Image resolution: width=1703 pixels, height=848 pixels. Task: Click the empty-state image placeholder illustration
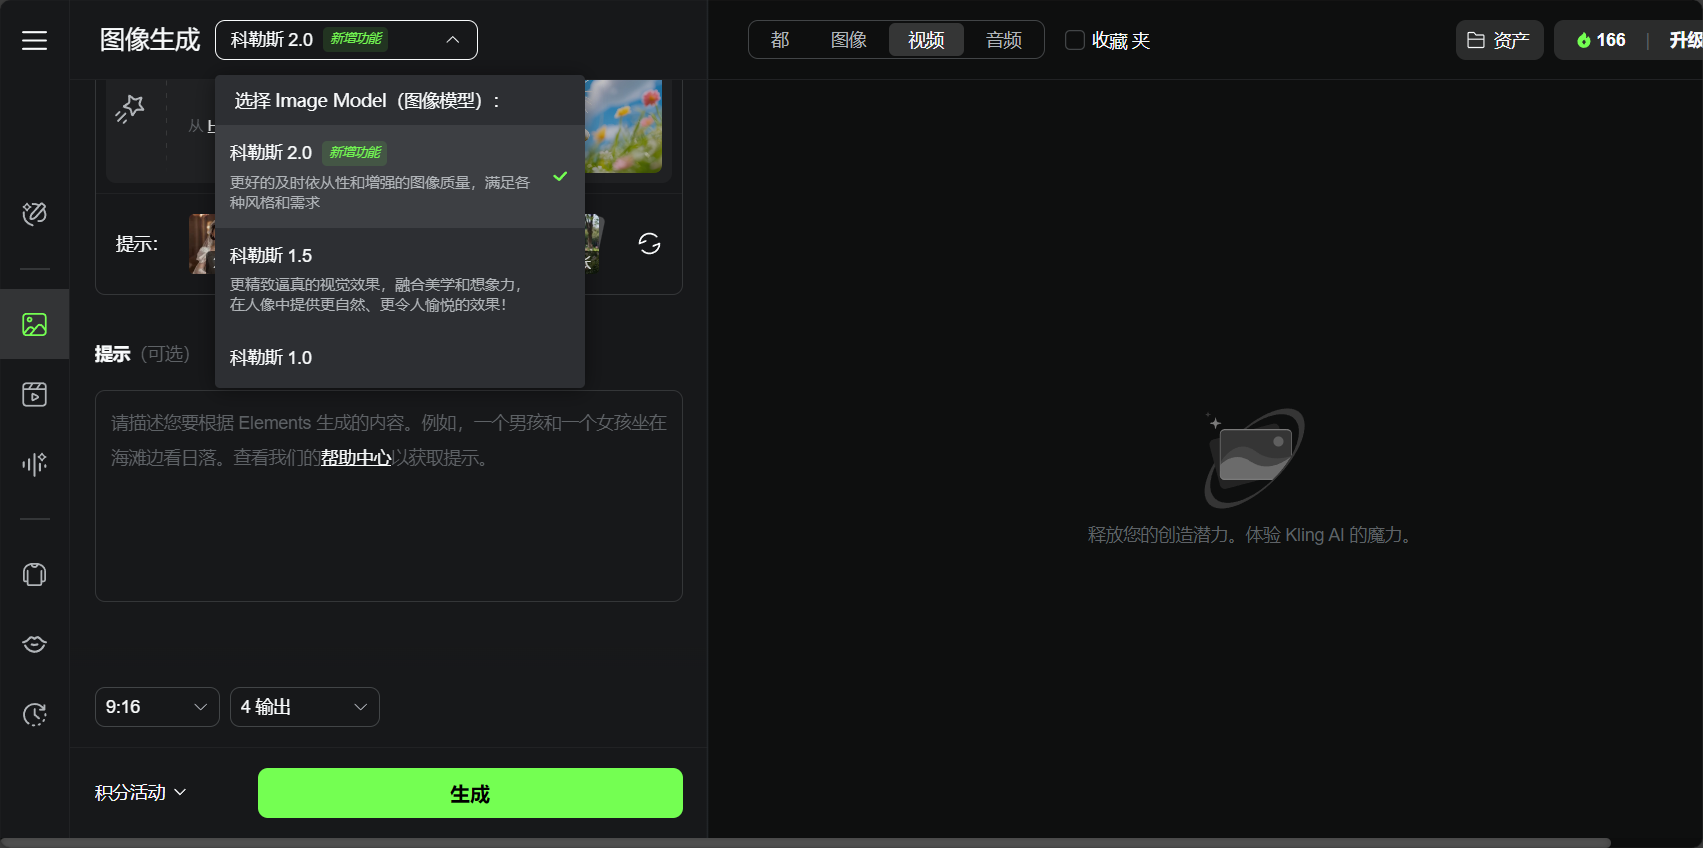coord(1254,458)
